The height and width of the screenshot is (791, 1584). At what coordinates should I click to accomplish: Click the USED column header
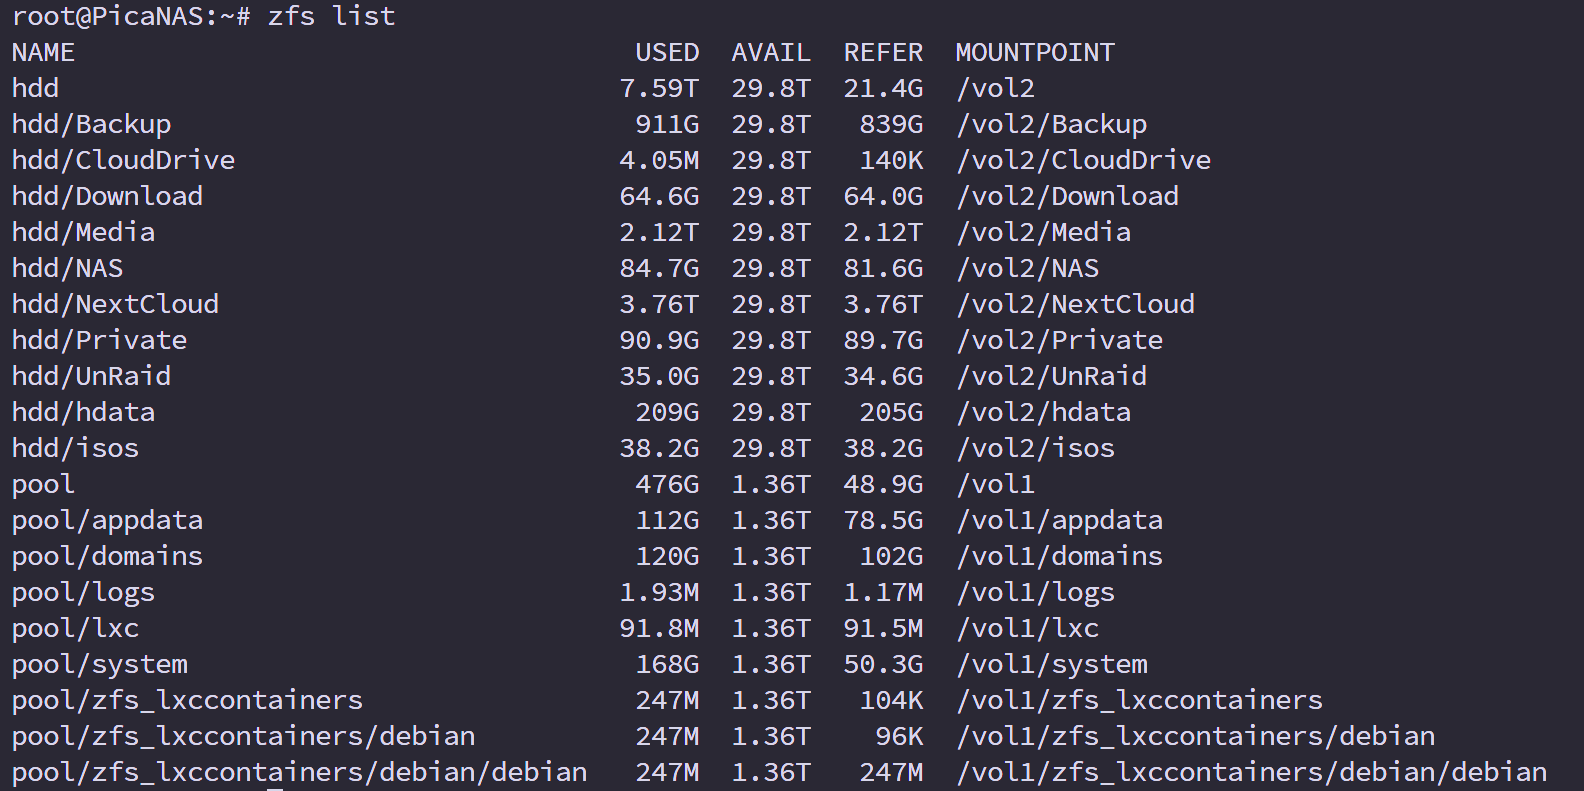667,52
